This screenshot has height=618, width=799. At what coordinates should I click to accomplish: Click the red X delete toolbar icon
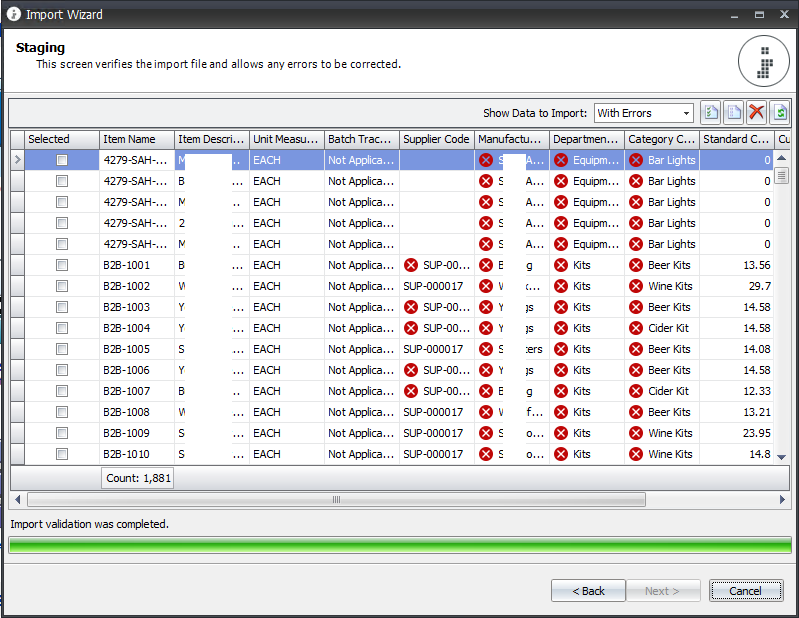757,113
